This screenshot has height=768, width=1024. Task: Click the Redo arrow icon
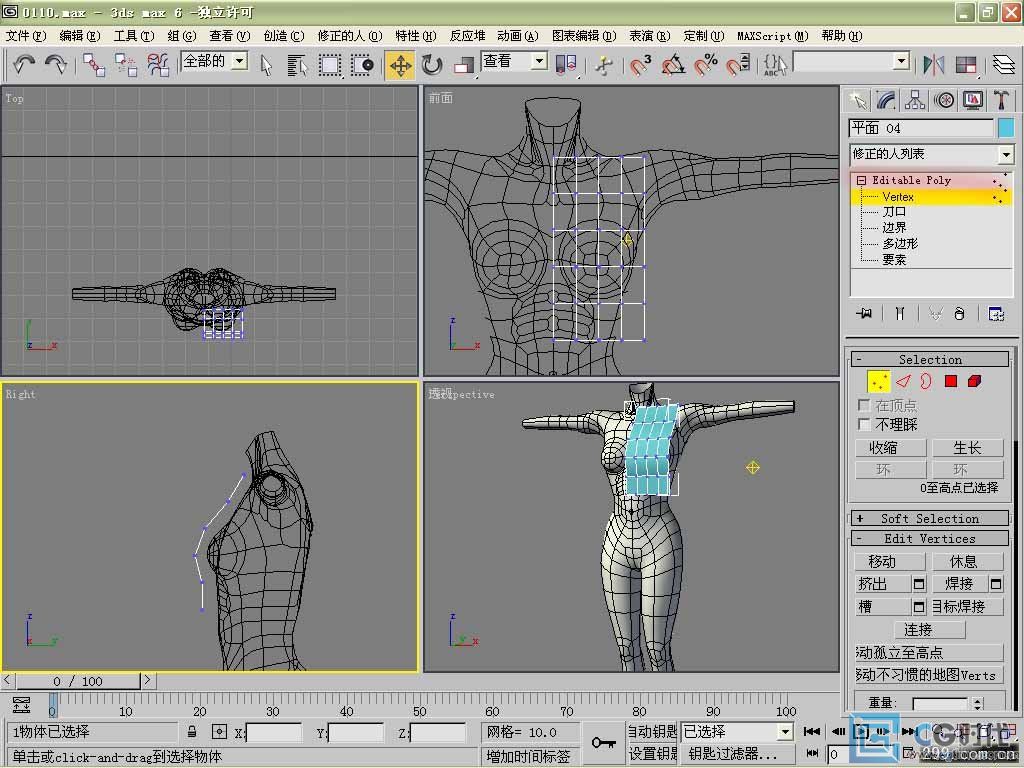click(56, 64)
